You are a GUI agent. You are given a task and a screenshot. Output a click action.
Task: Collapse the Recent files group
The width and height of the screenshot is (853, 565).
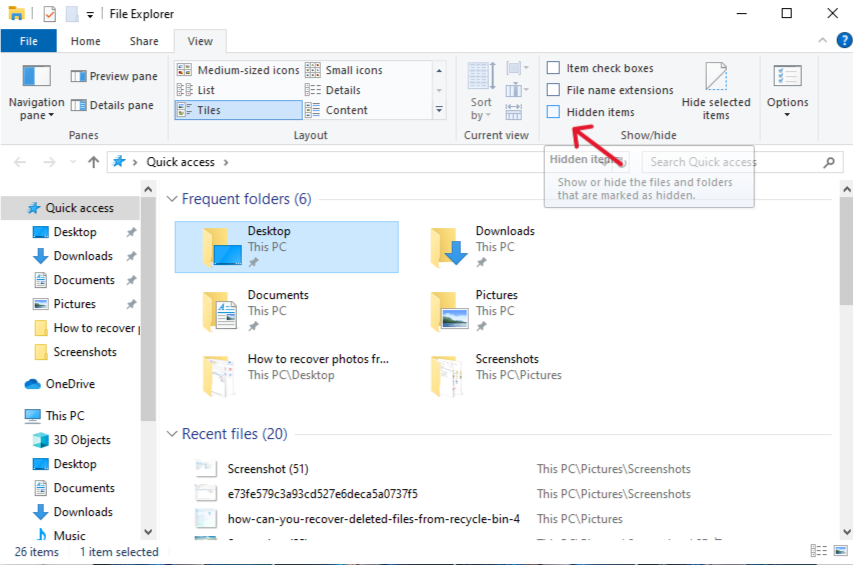tap(172, 434)
